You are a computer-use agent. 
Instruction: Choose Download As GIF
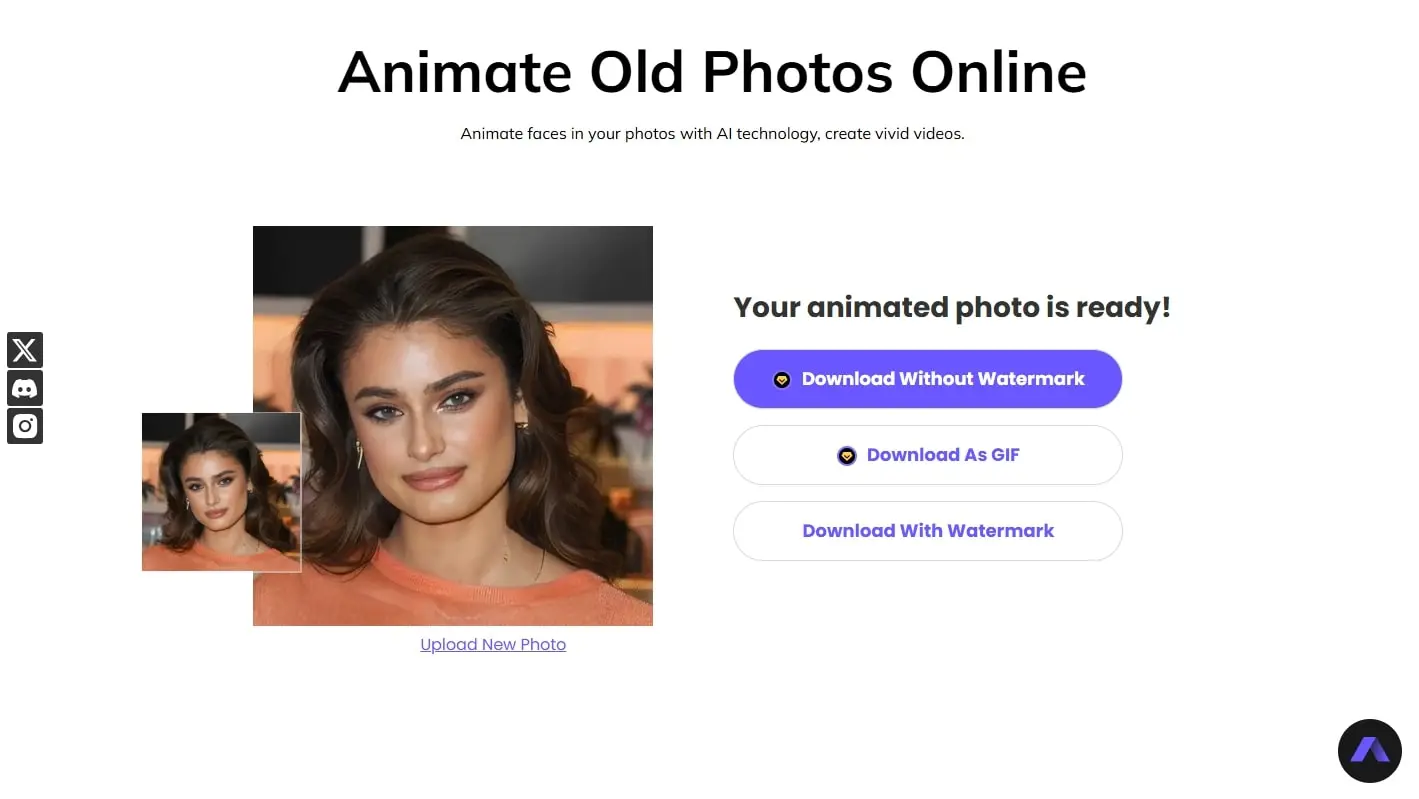(x=928, y=455)
